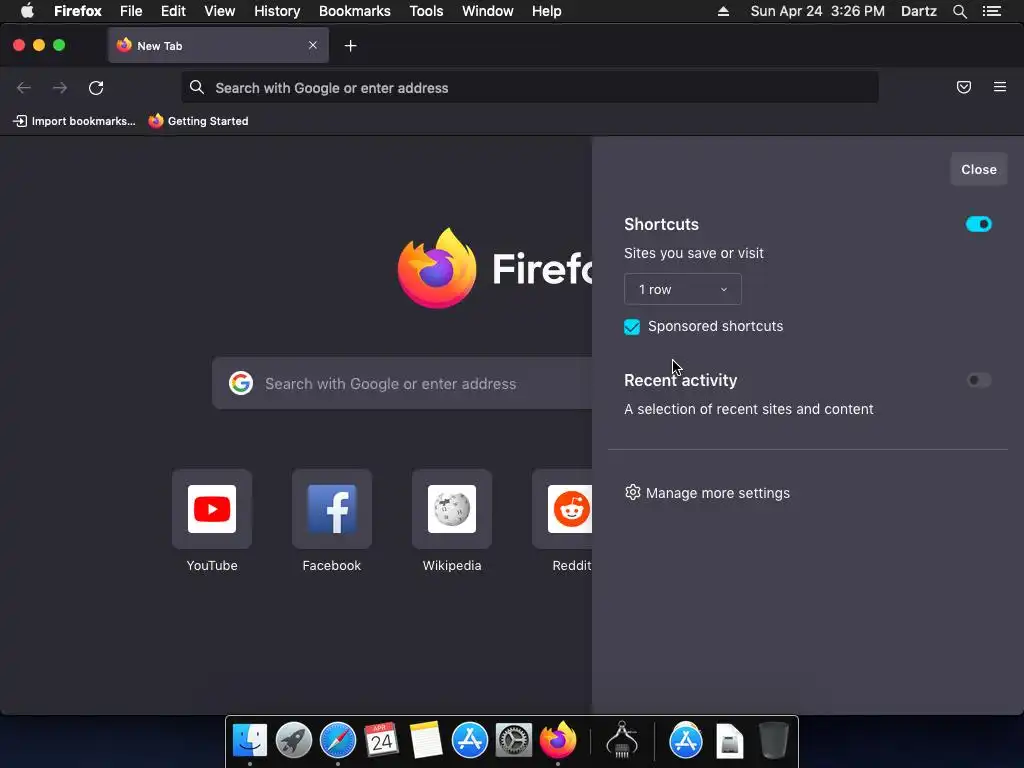This screenshot has width=1024, height=768.
Task: Open the Manage more settings link
Action: tap(717, 493)
